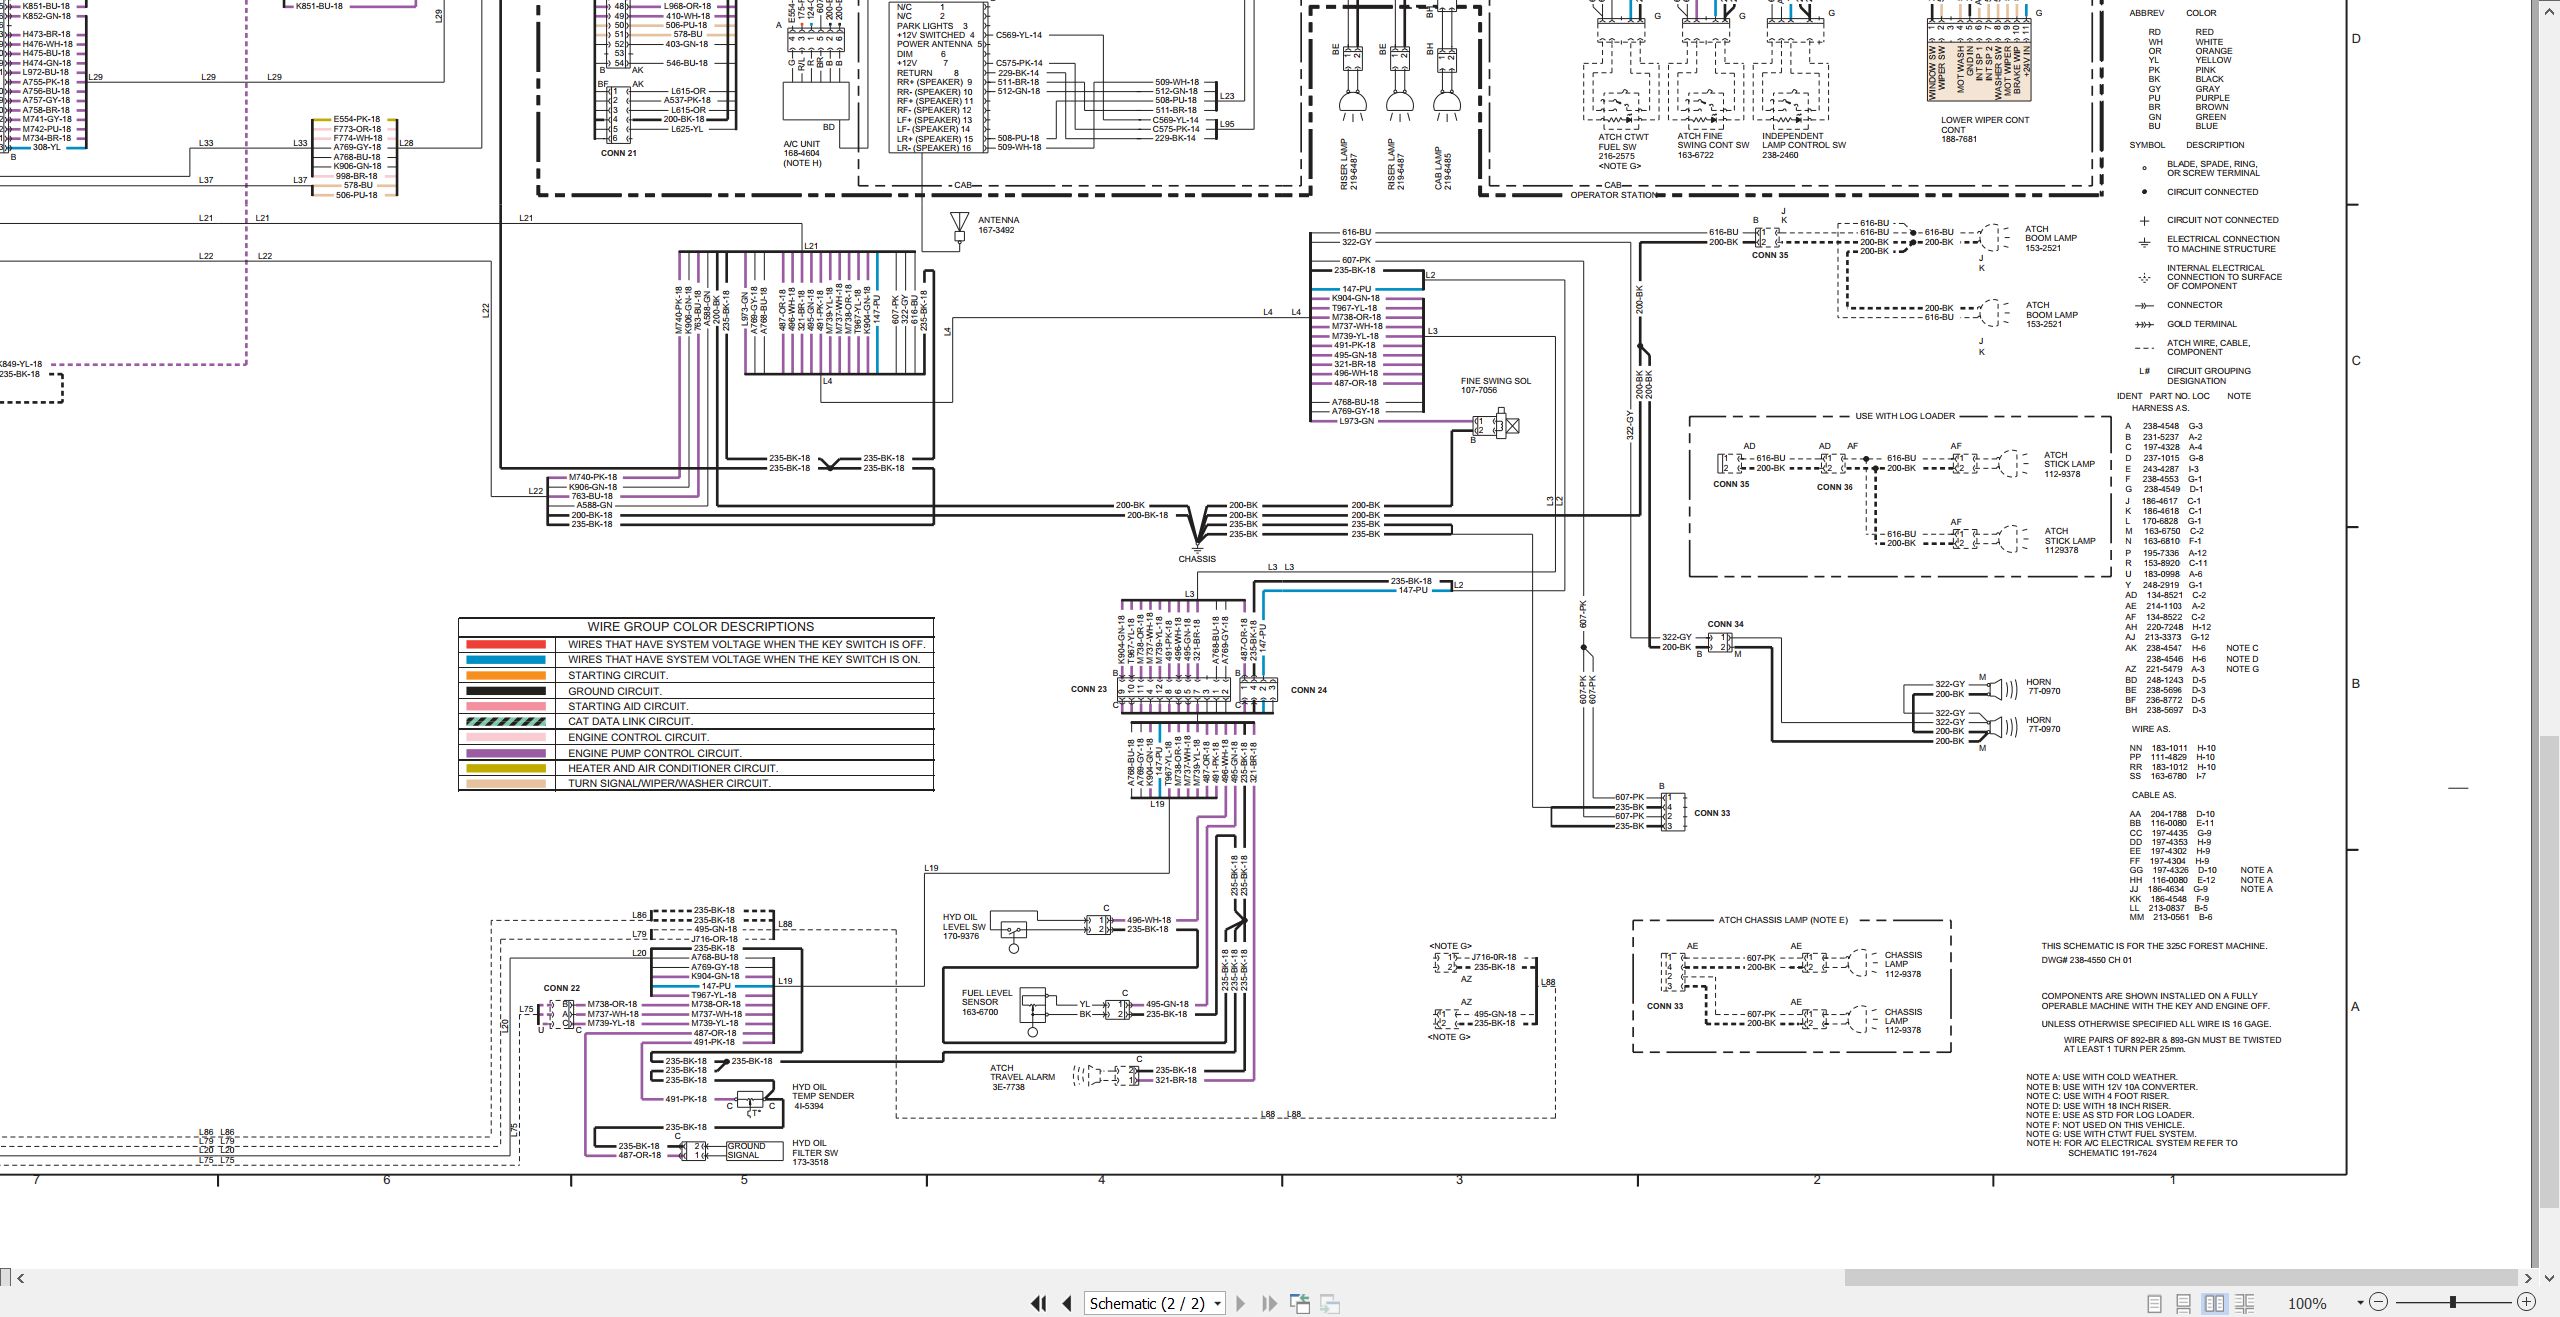This screenshot has height=1317, width=2560.
Task: Click the zoom in plus icon
Action: pos(2526,1302)
